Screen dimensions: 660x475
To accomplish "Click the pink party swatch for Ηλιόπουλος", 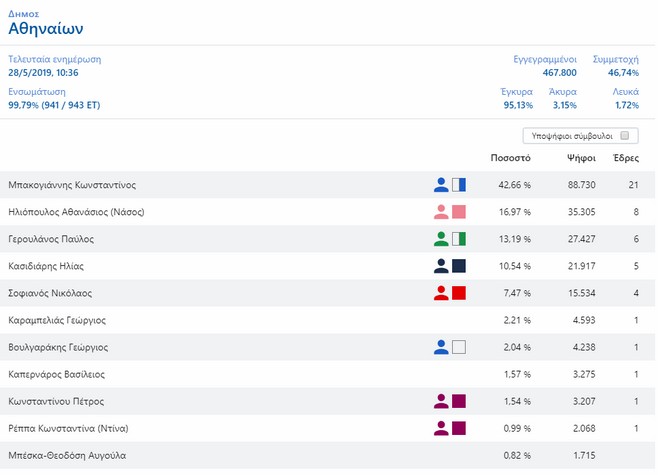I will [x=459, y=212].
